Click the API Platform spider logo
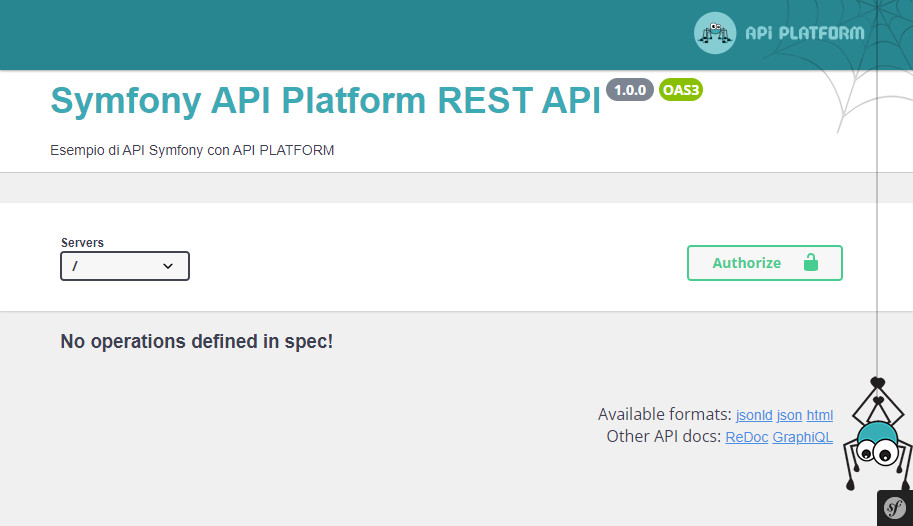Screen dimensions: 913x526 715,33
